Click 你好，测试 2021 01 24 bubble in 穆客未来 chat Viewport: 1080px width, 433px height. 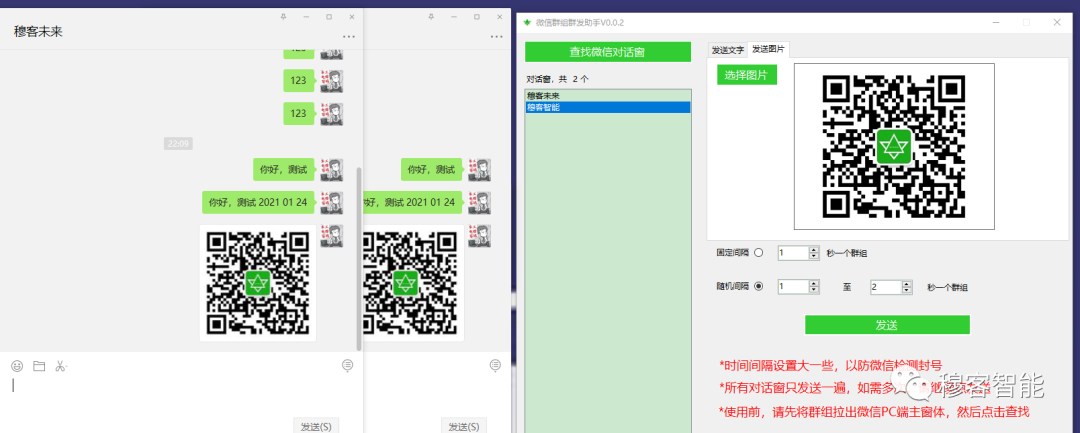pyautogui.click(x=258, y=202)
